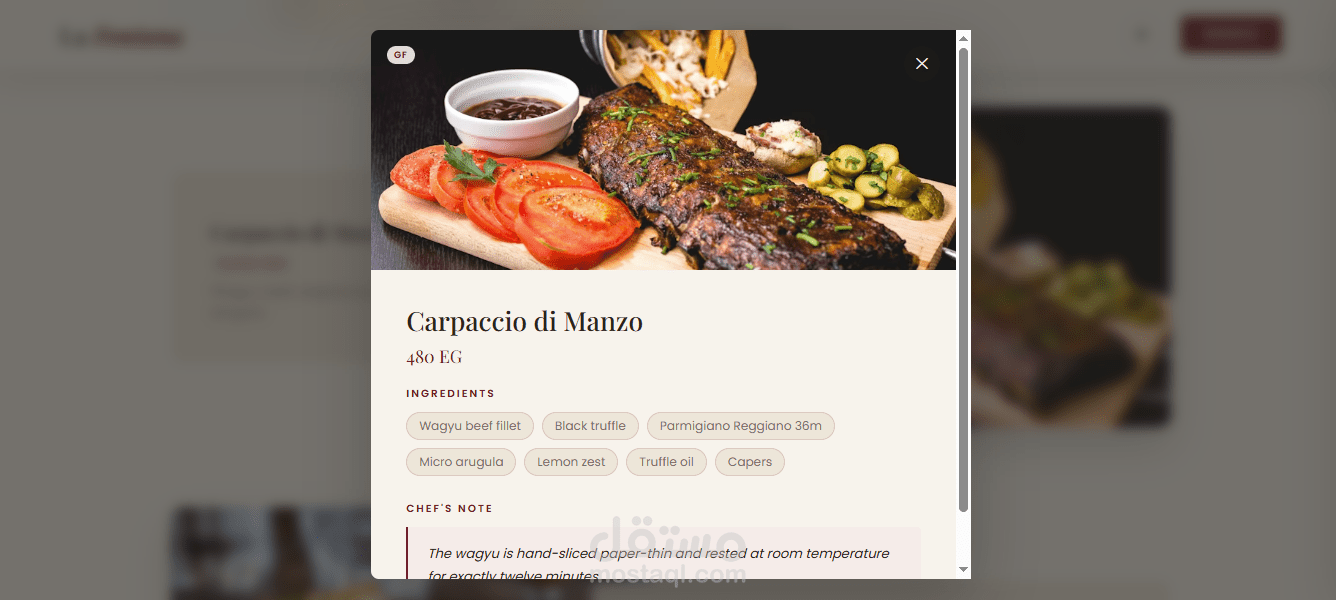Image resolution: width=1336 pixels, height=600 pixels.
Task: Click the ribs dish photo in modal
Action: pos(664,150)
